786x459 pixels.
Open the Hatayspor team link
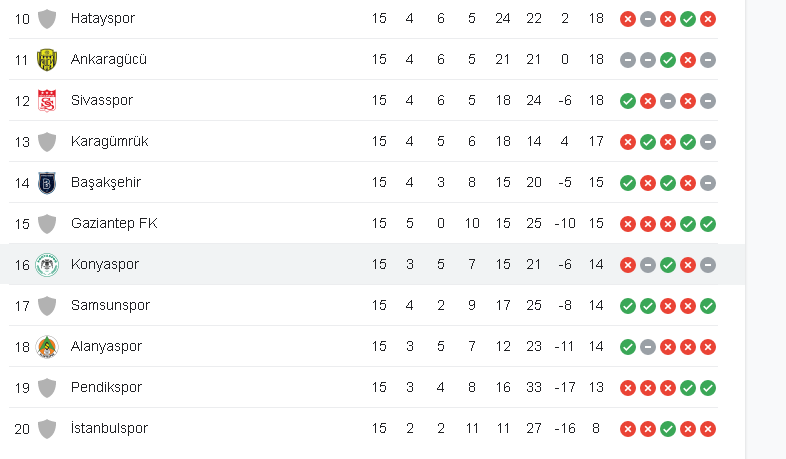(103, 18)
